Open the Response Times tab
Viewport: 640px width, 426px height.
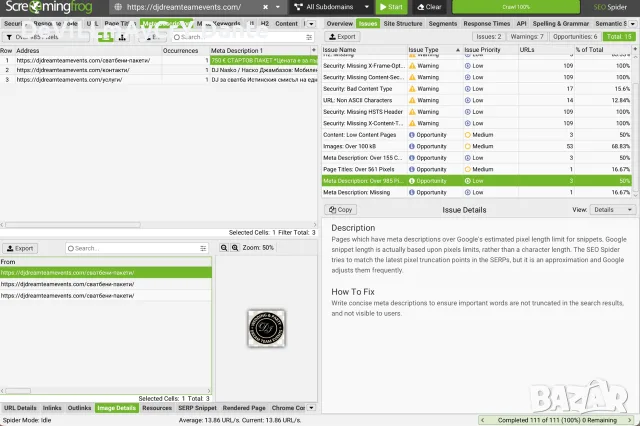point(487,24)
